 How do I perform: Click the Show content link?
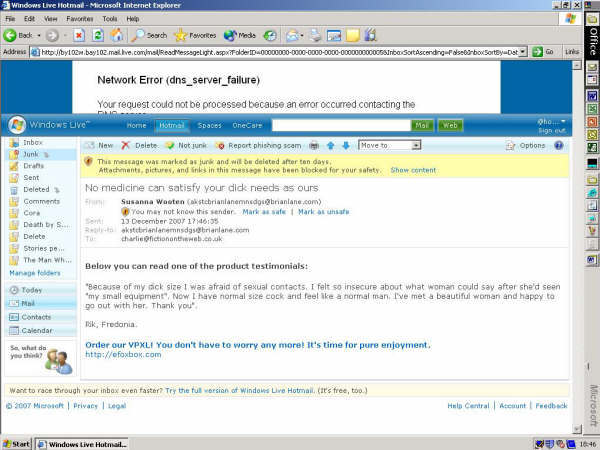[413, 170]
